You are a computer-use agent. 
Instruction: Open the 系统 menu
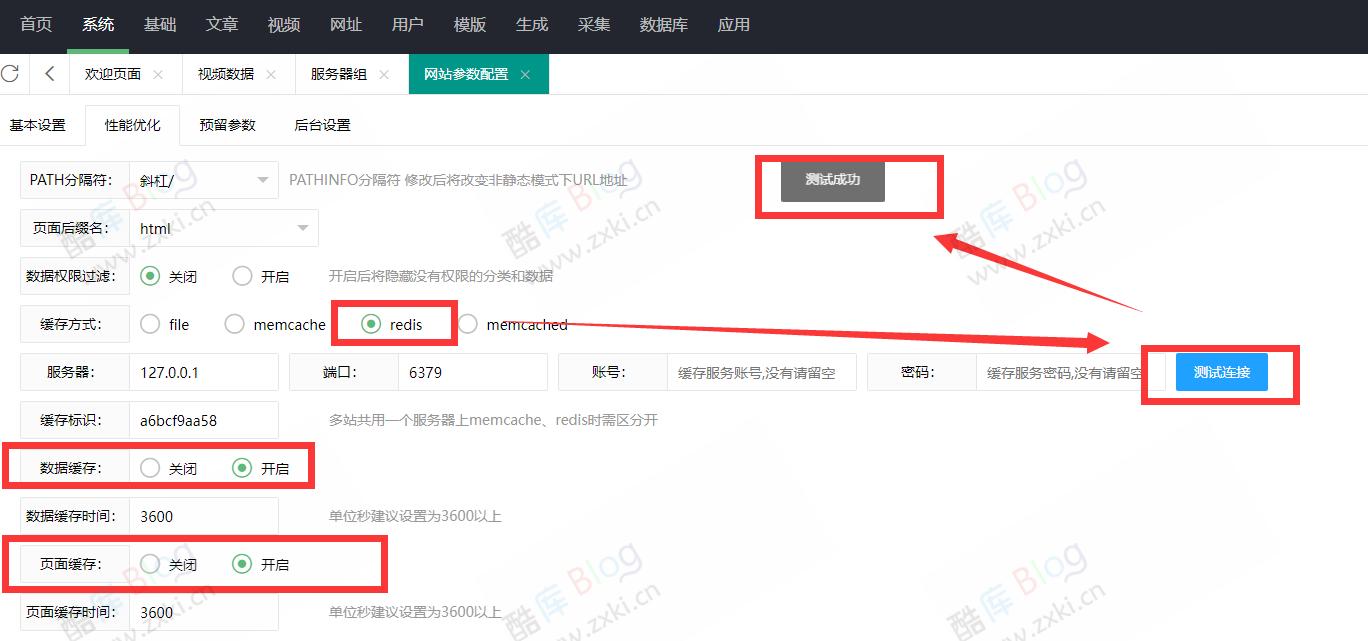(x=97, y=25)
